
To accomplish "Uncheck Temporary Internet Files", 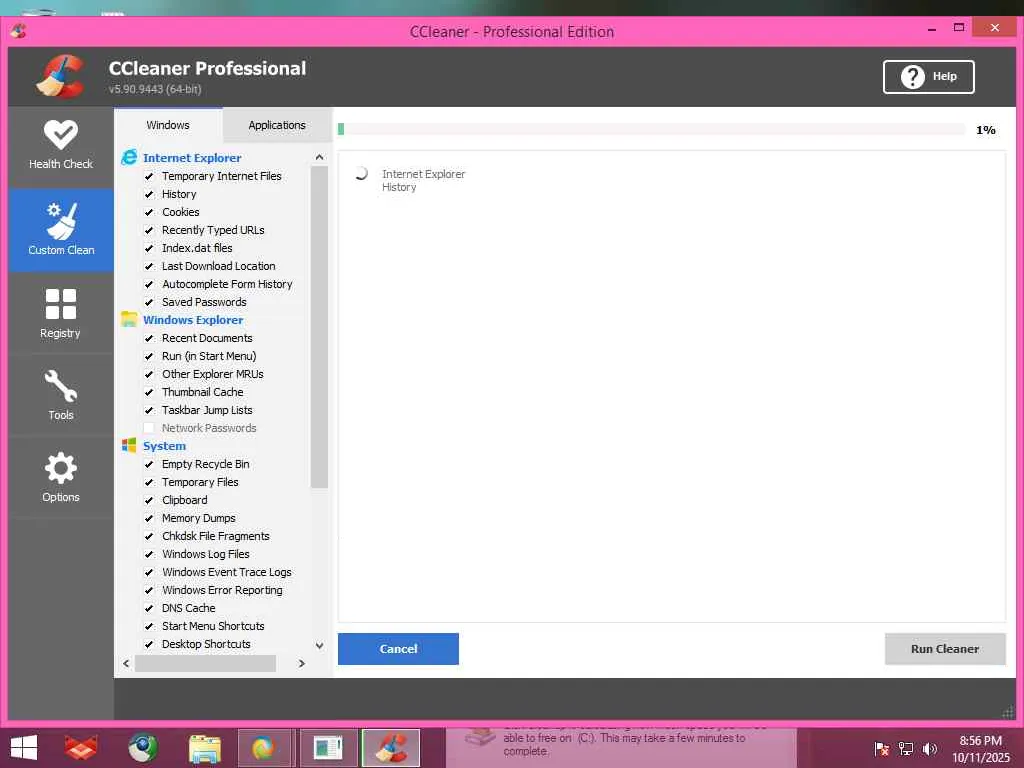I will pos(149,176).
